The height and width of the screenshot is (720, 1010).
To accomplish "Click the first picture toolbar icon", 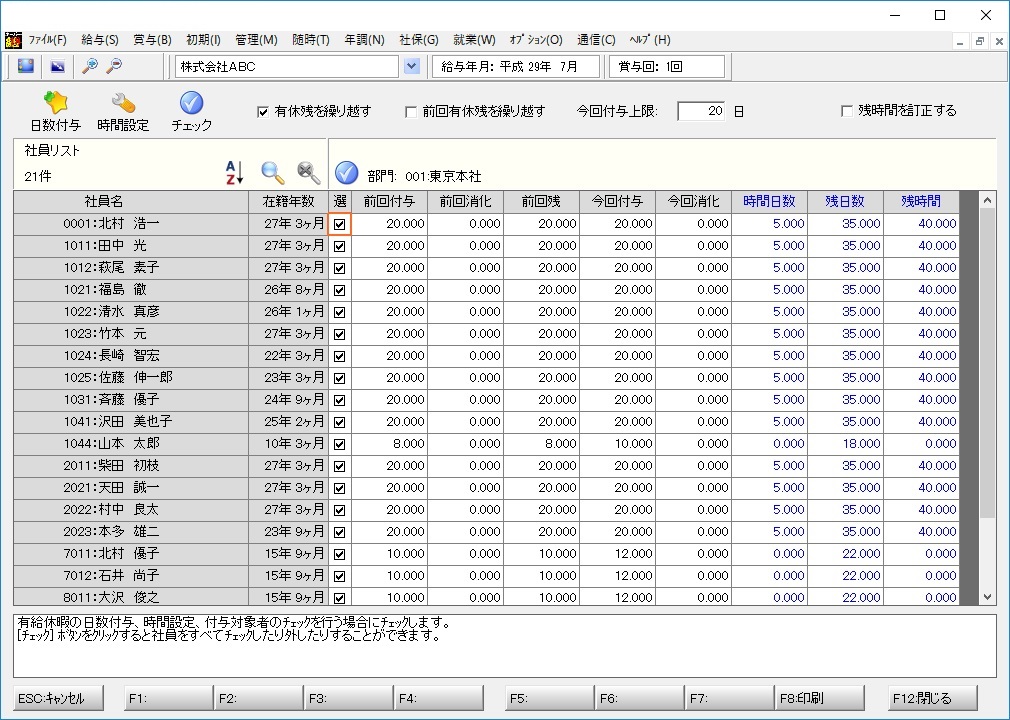I will coord(26,66).
